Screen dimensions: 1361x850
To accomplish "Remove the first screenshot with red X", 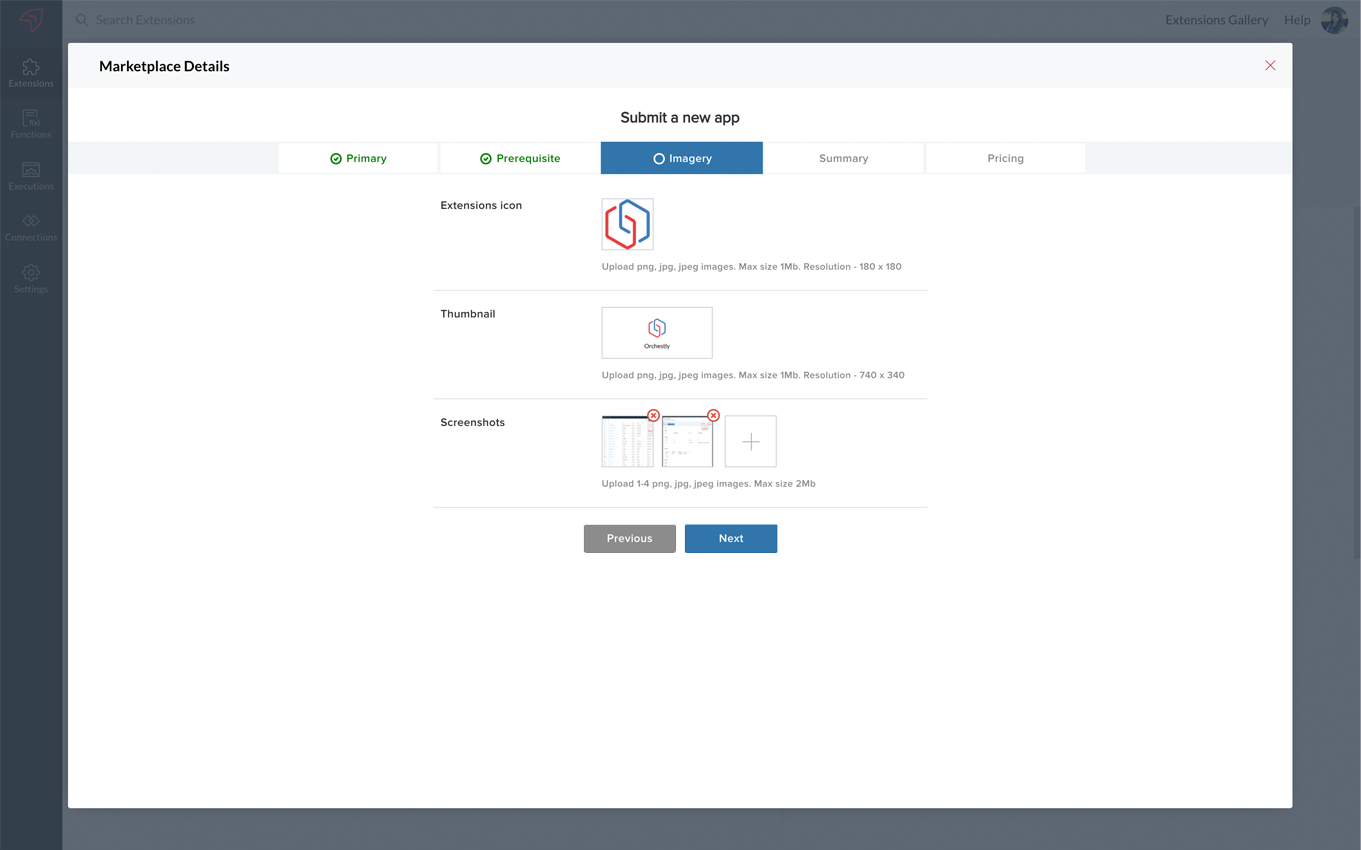I will [x=653, y=415].
